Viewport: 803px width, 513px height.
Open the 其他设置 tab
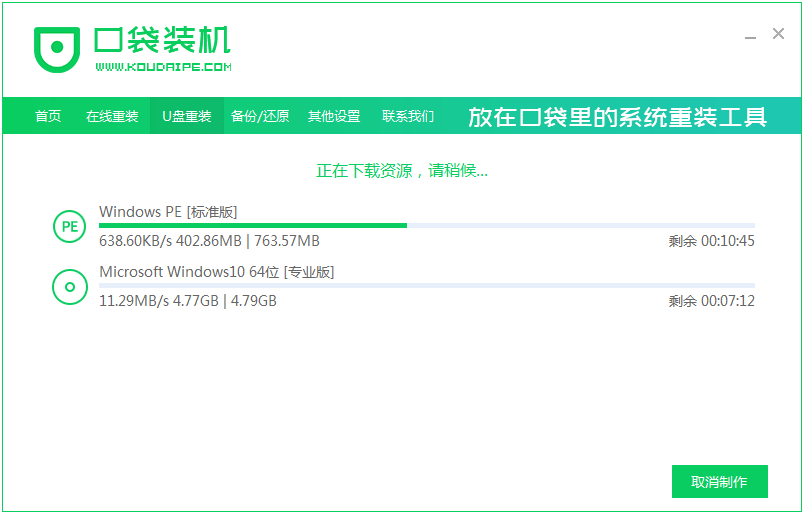(334, 116)
